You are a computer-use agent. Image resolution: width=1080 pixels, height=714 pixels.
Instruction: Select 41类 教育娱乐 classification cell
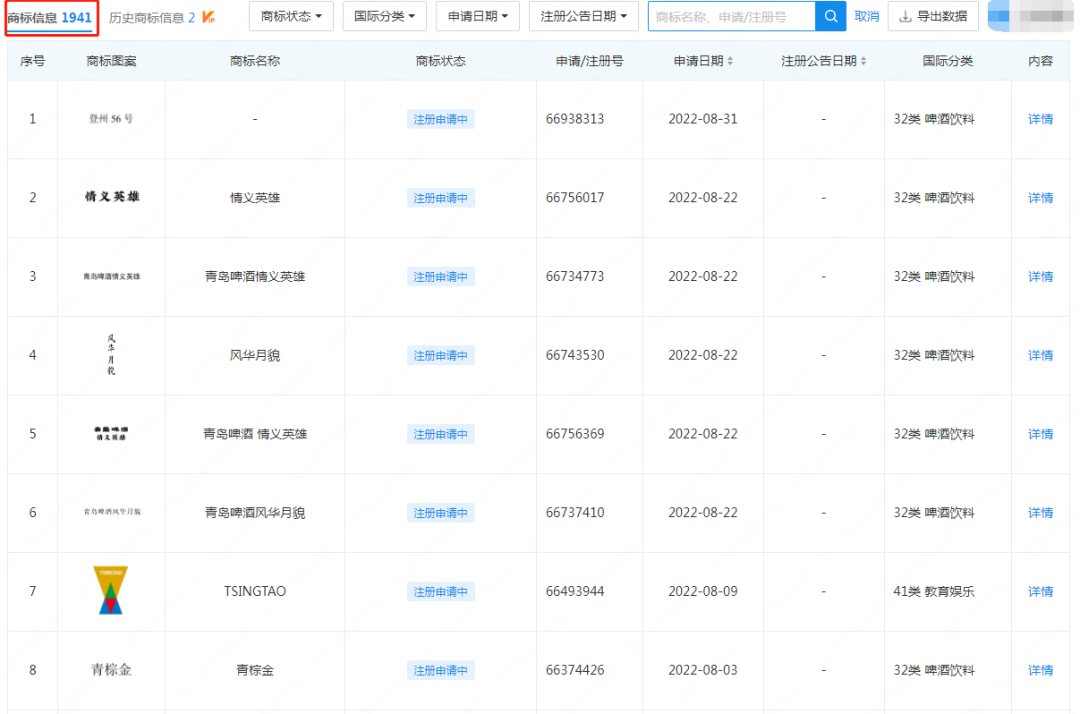point(934,591)
